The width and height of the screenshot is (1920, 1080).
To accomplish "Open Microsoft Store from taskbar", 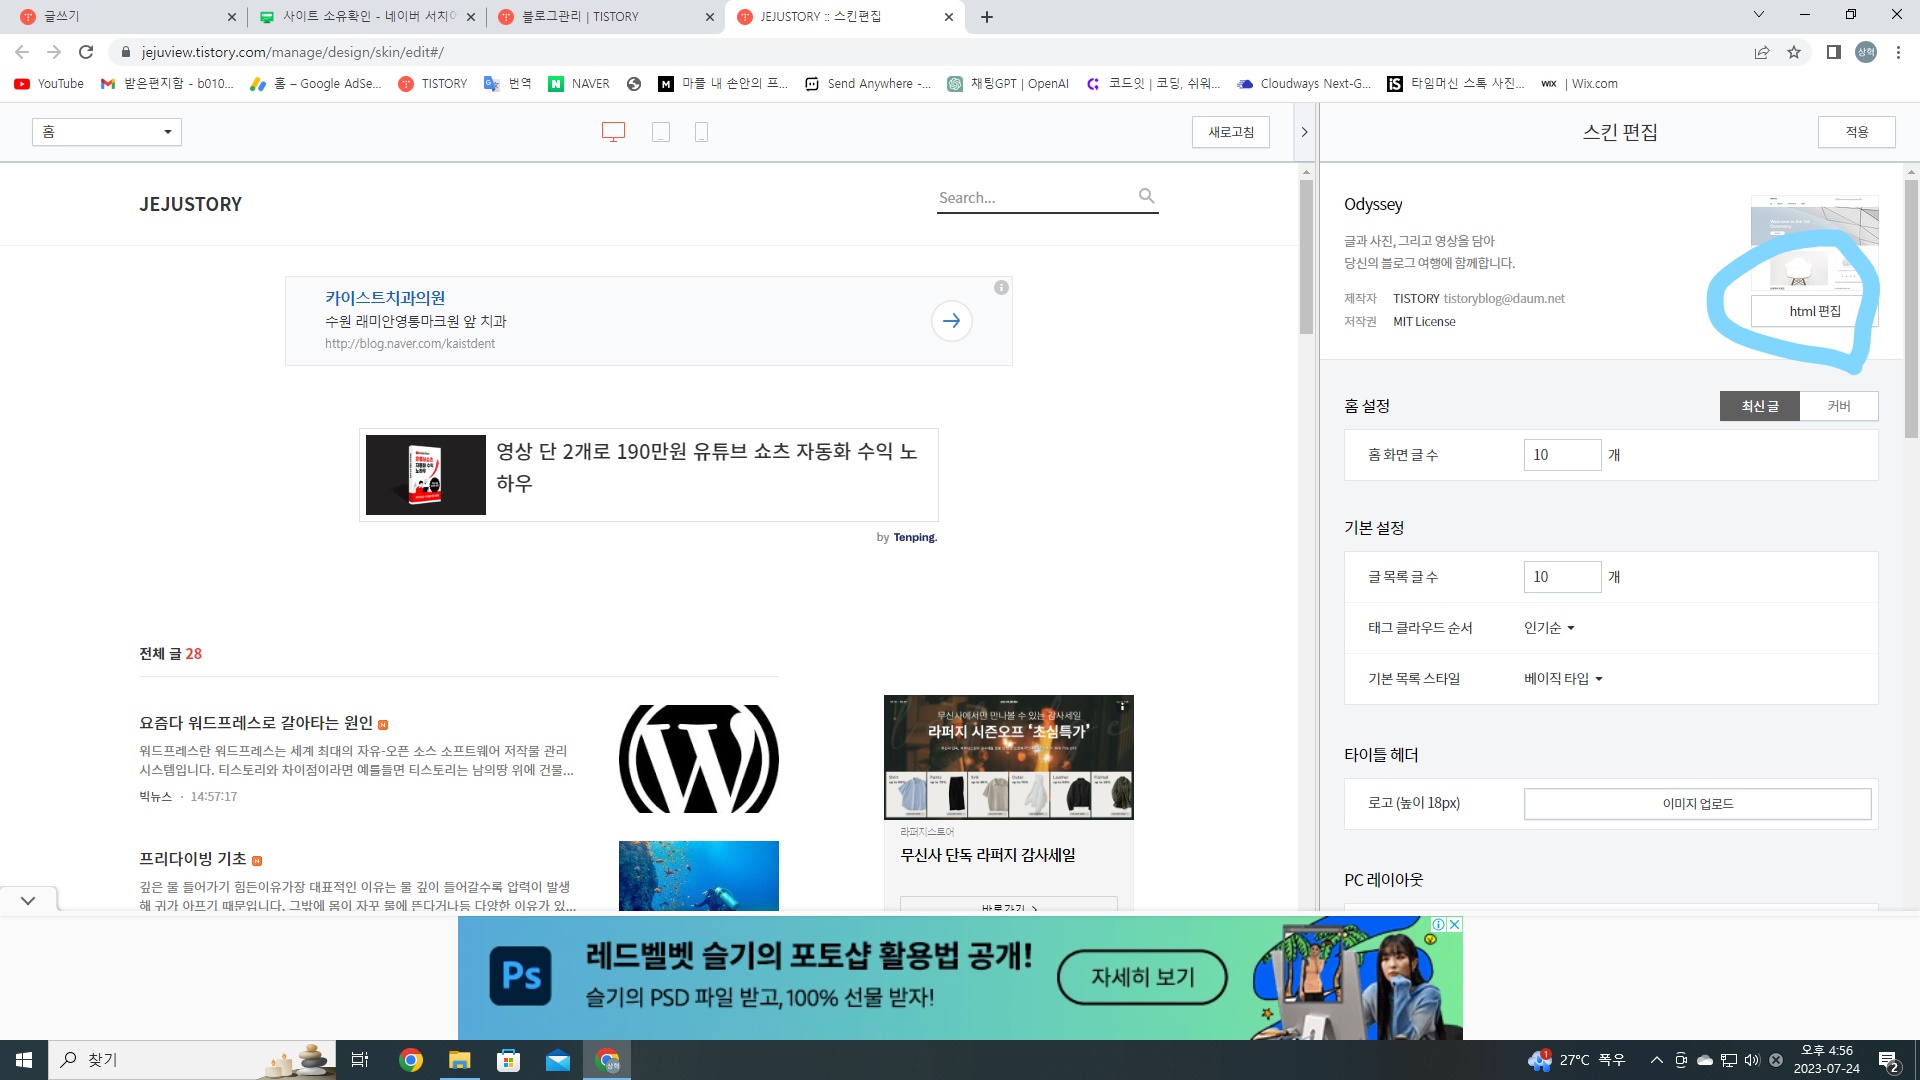I will 508,1060.
